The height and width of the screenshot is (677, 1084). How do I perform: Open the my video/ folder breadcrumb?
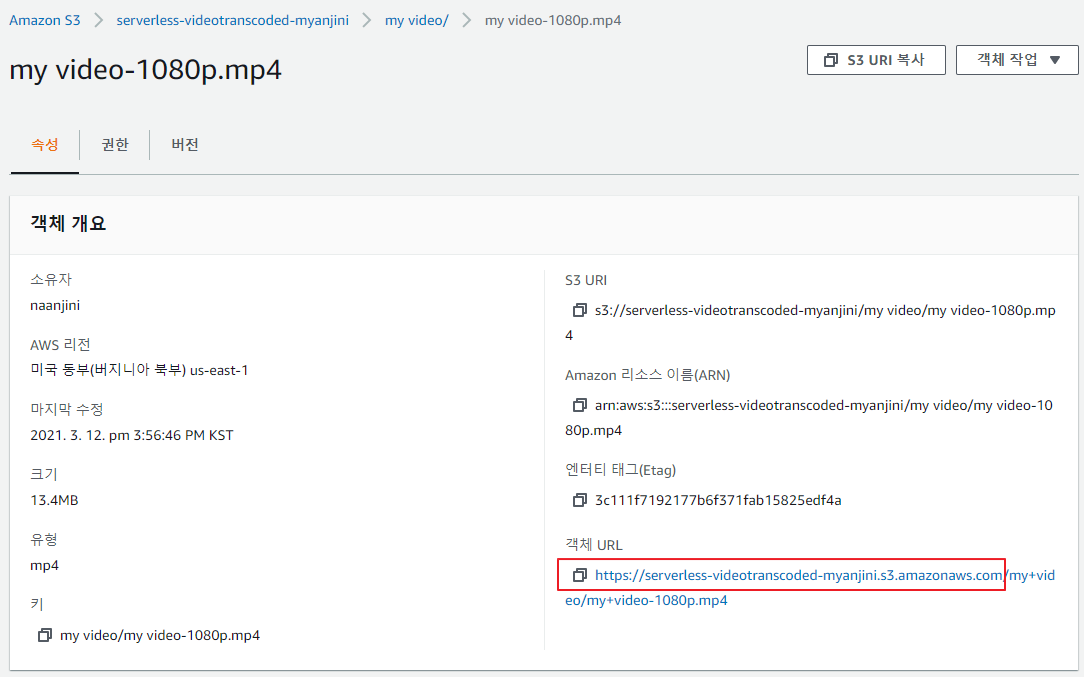416,20
